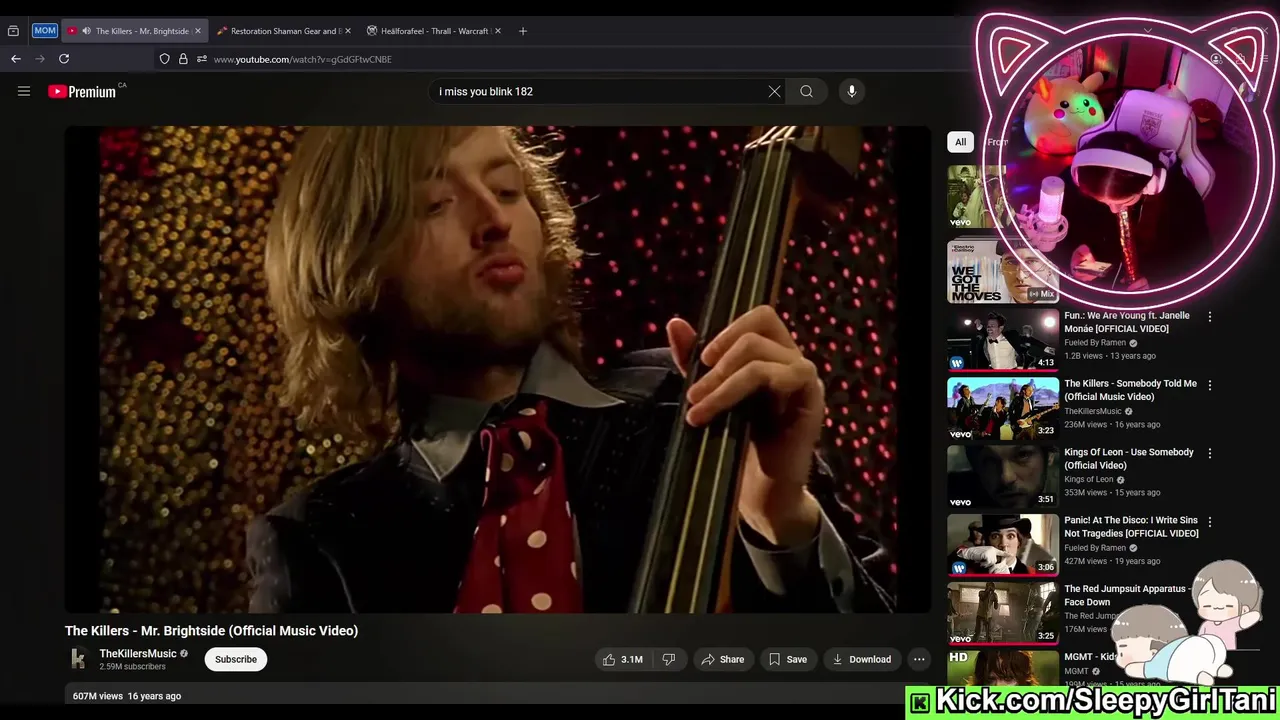
Task: Open a new browser tab
Action: coord(522,31)
